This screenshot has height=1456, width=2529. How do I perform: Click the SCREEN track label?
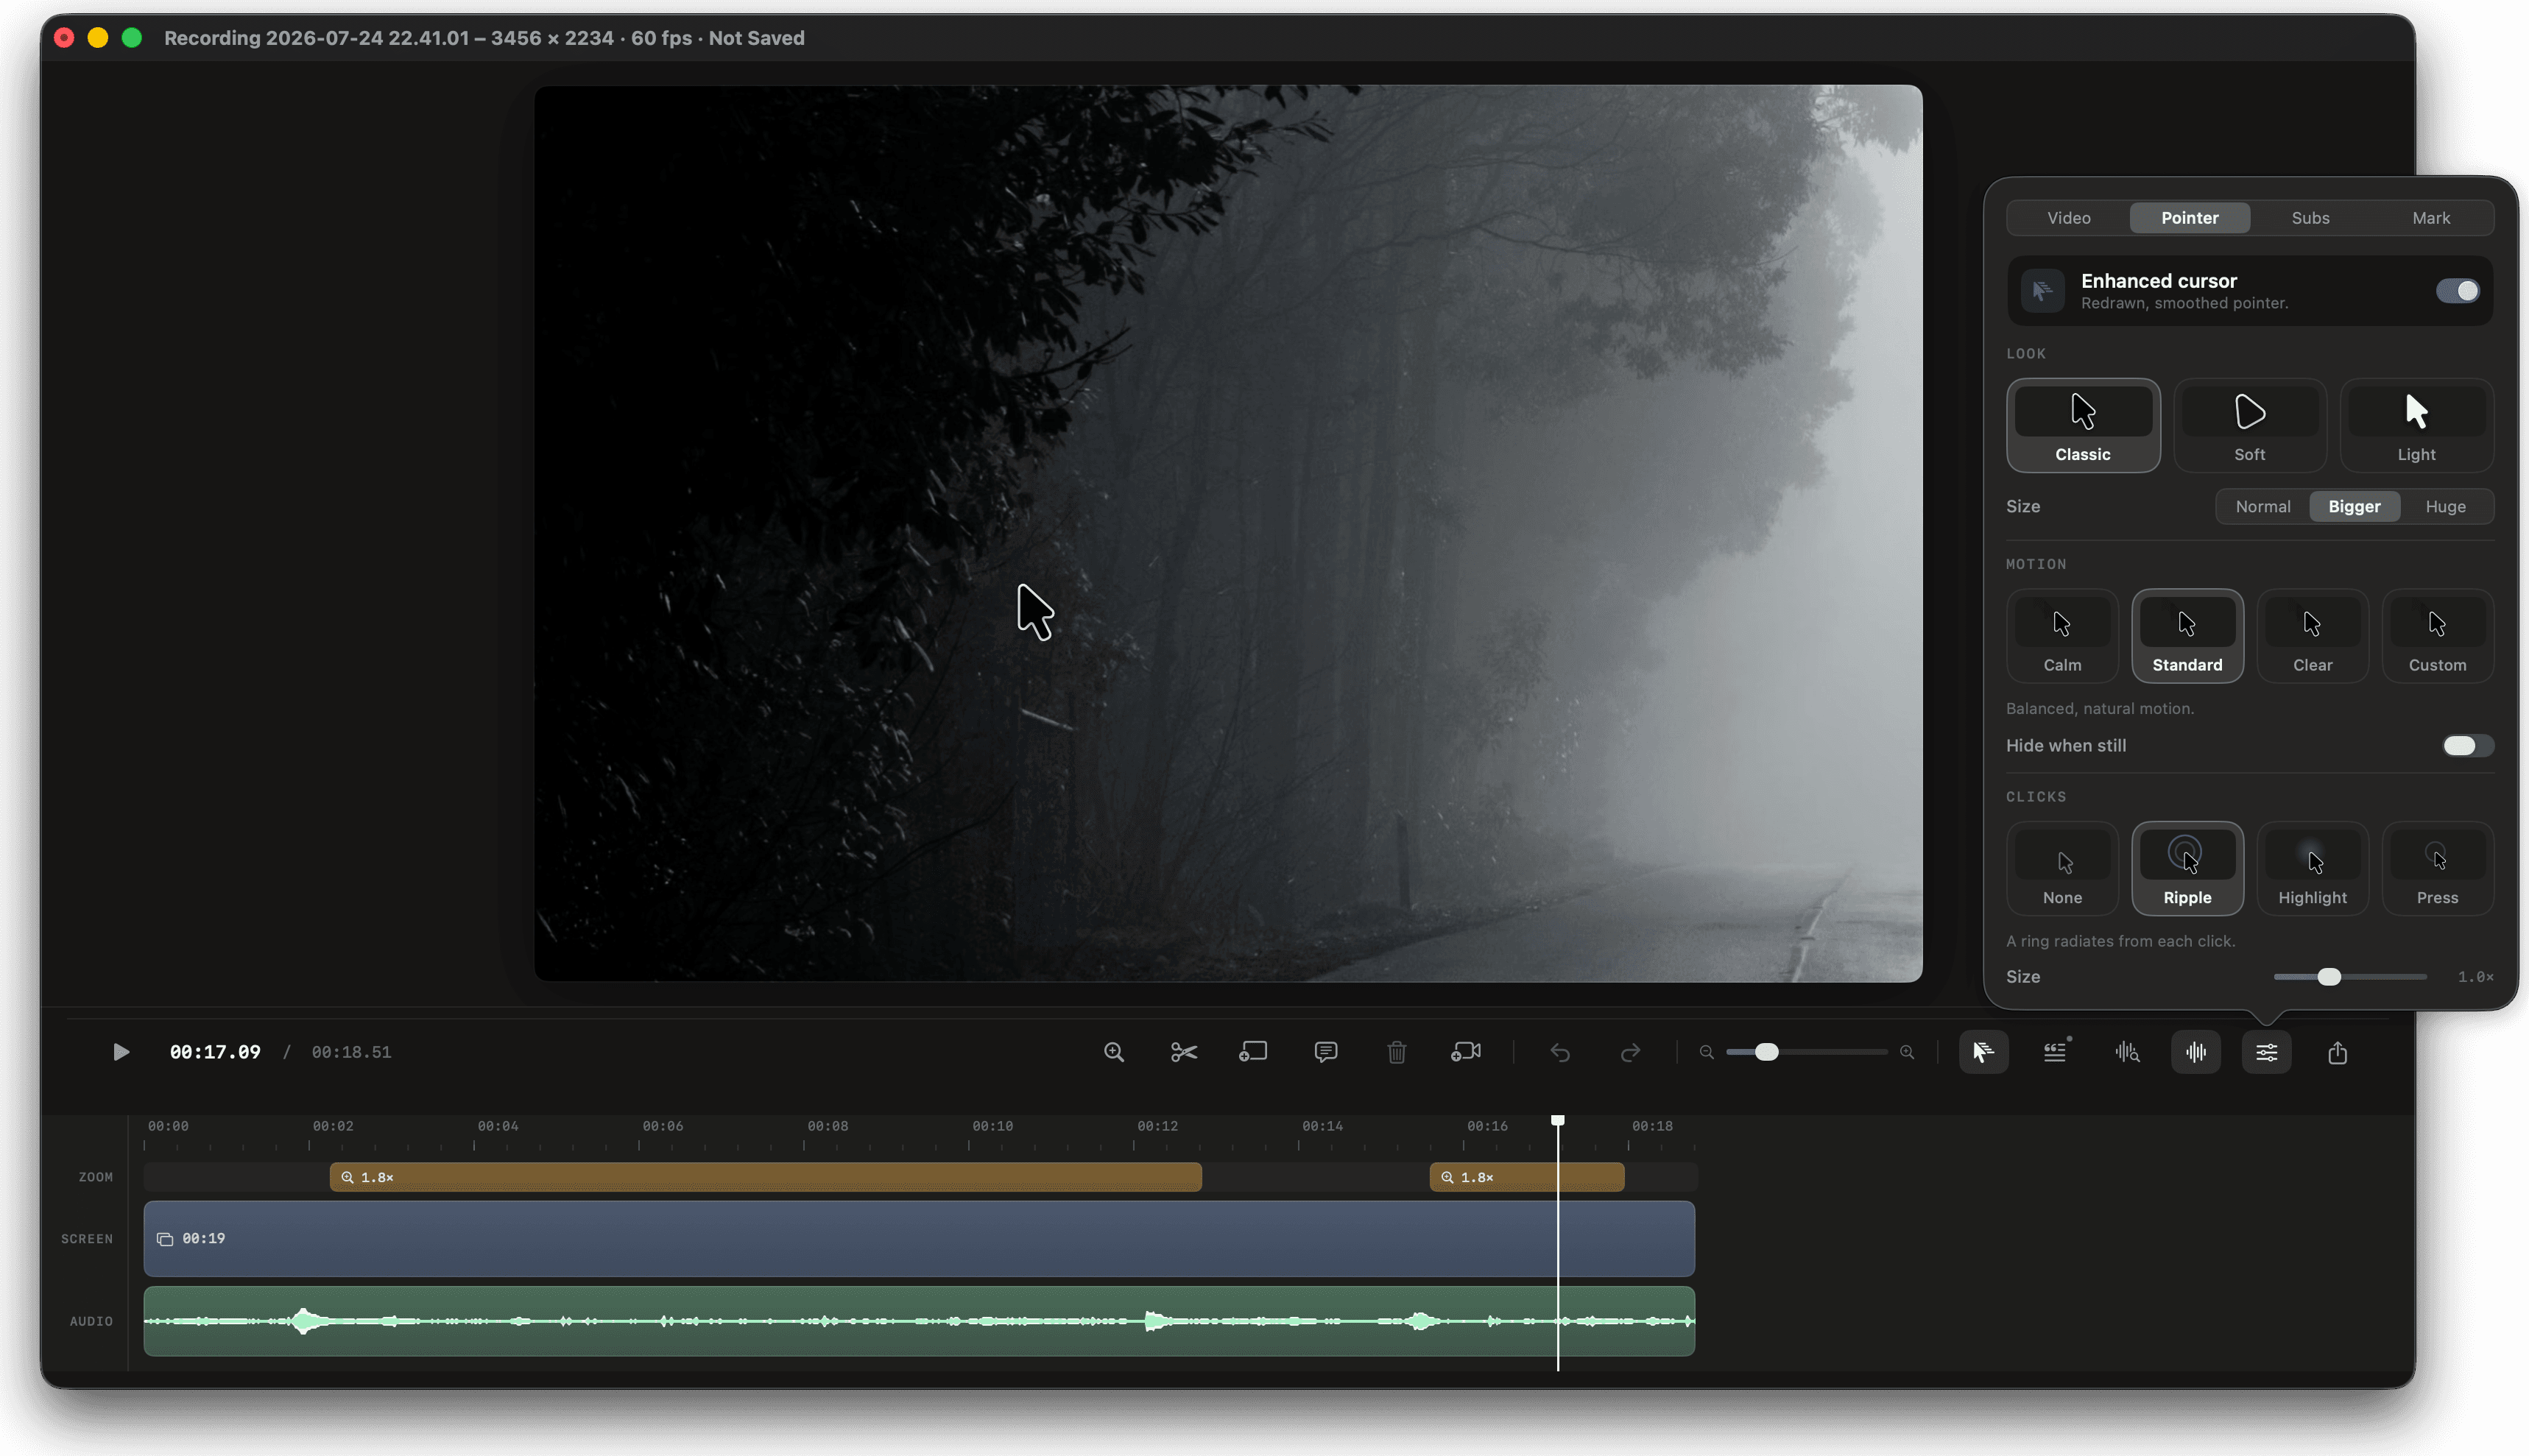87,1240
